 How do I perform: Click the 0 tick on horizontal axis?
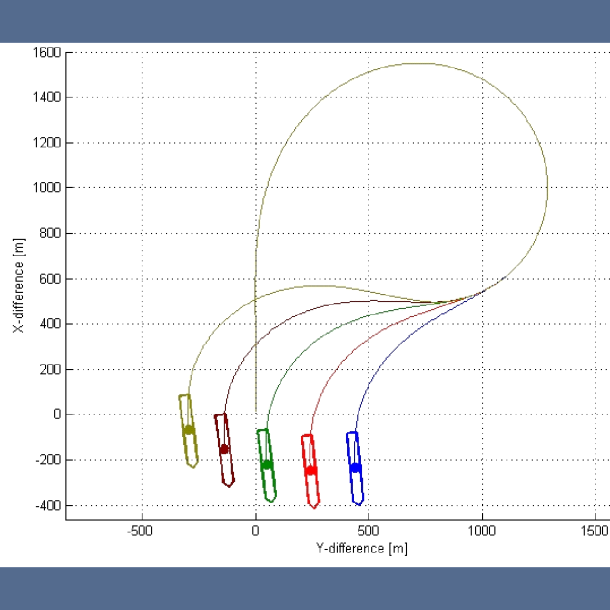(256, 529)
